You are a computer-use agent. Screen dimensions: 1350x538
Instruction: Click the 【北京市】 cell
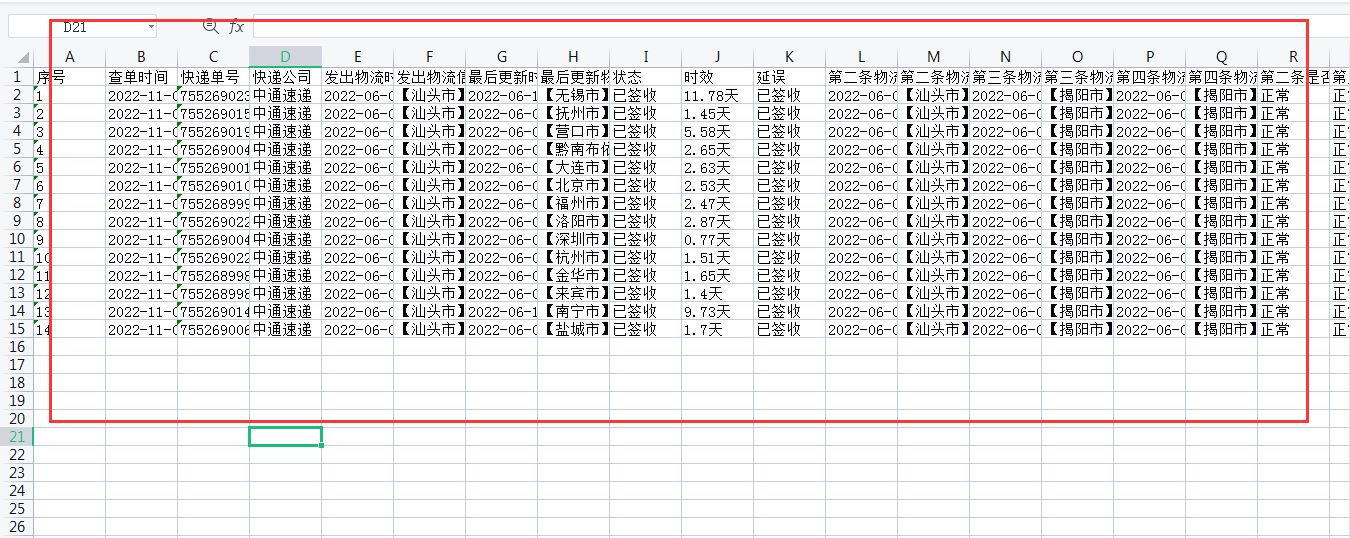click(573, 185)
